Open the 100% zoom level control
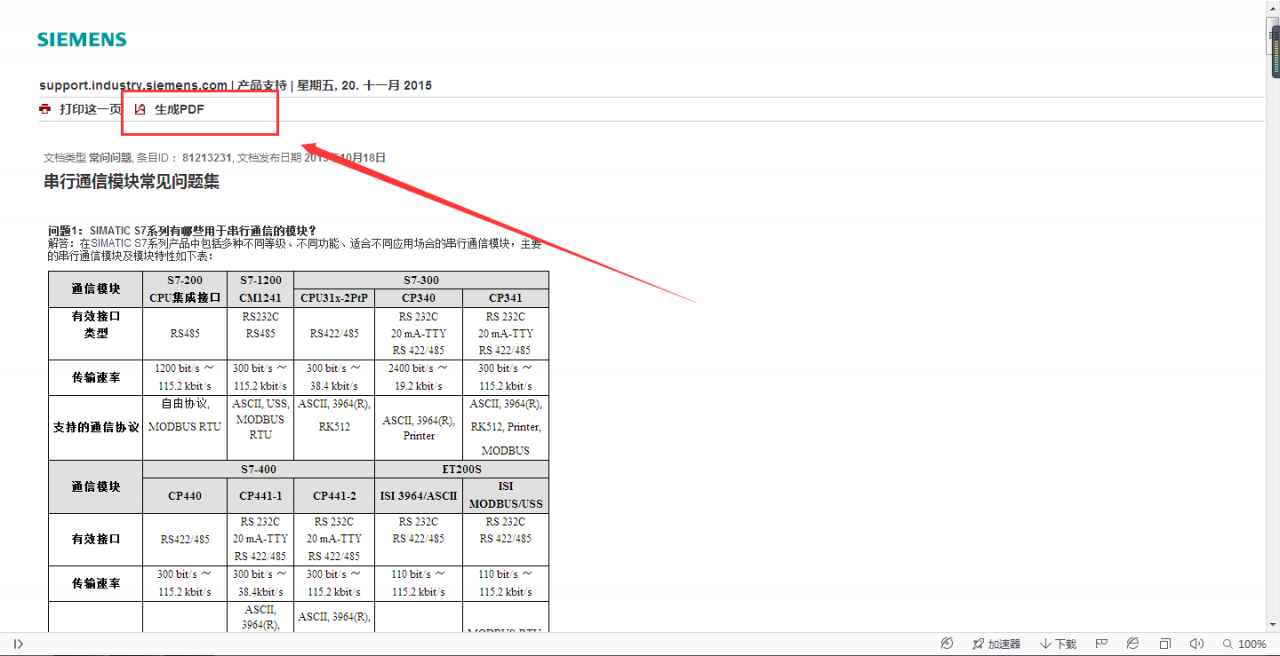The height and width of the screenshot is (656, 1280). click(x=1252, y=644)
